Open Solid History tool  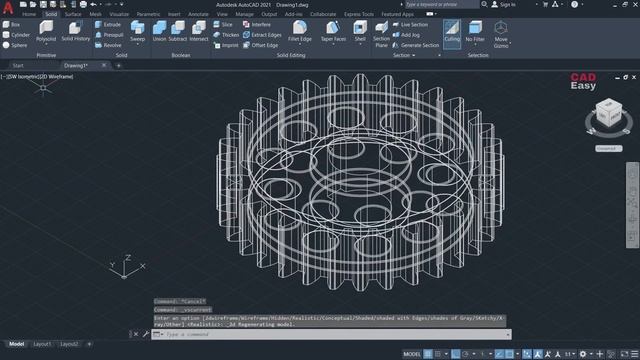(76, 31)
